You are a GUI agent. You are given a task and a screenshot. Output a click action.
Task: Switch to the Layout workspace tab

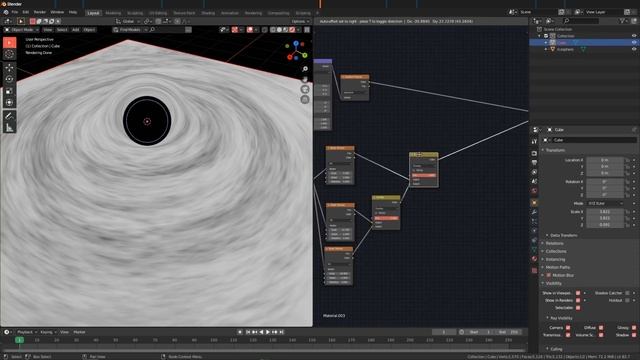point(93,13)
